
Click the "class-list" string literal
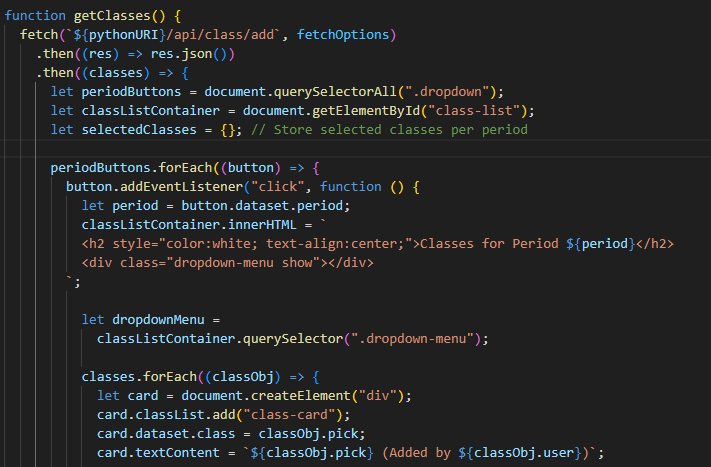coord(473,111)
